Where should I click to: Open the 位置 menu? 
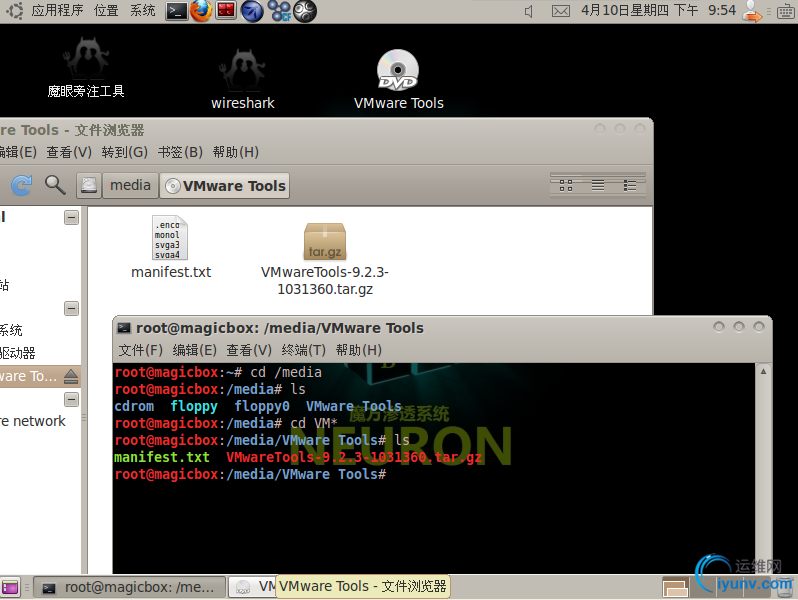[106, 11]
